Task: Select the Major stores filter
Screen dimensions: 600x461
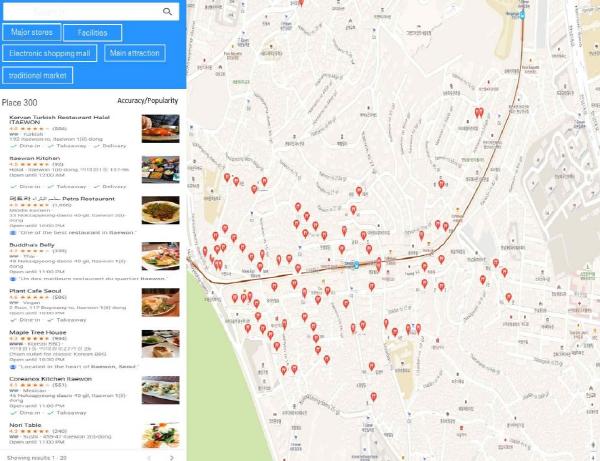Action: tap(32, 32)
